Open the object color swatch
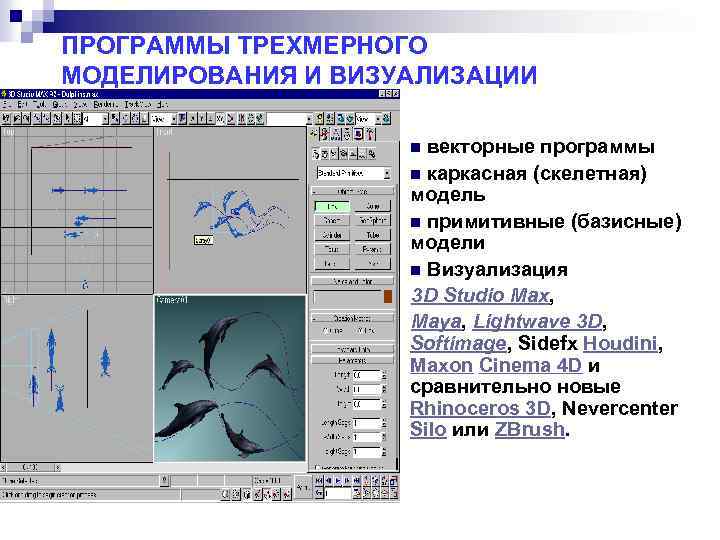This screenshot has height=540, width=720. tap(388, 296)
